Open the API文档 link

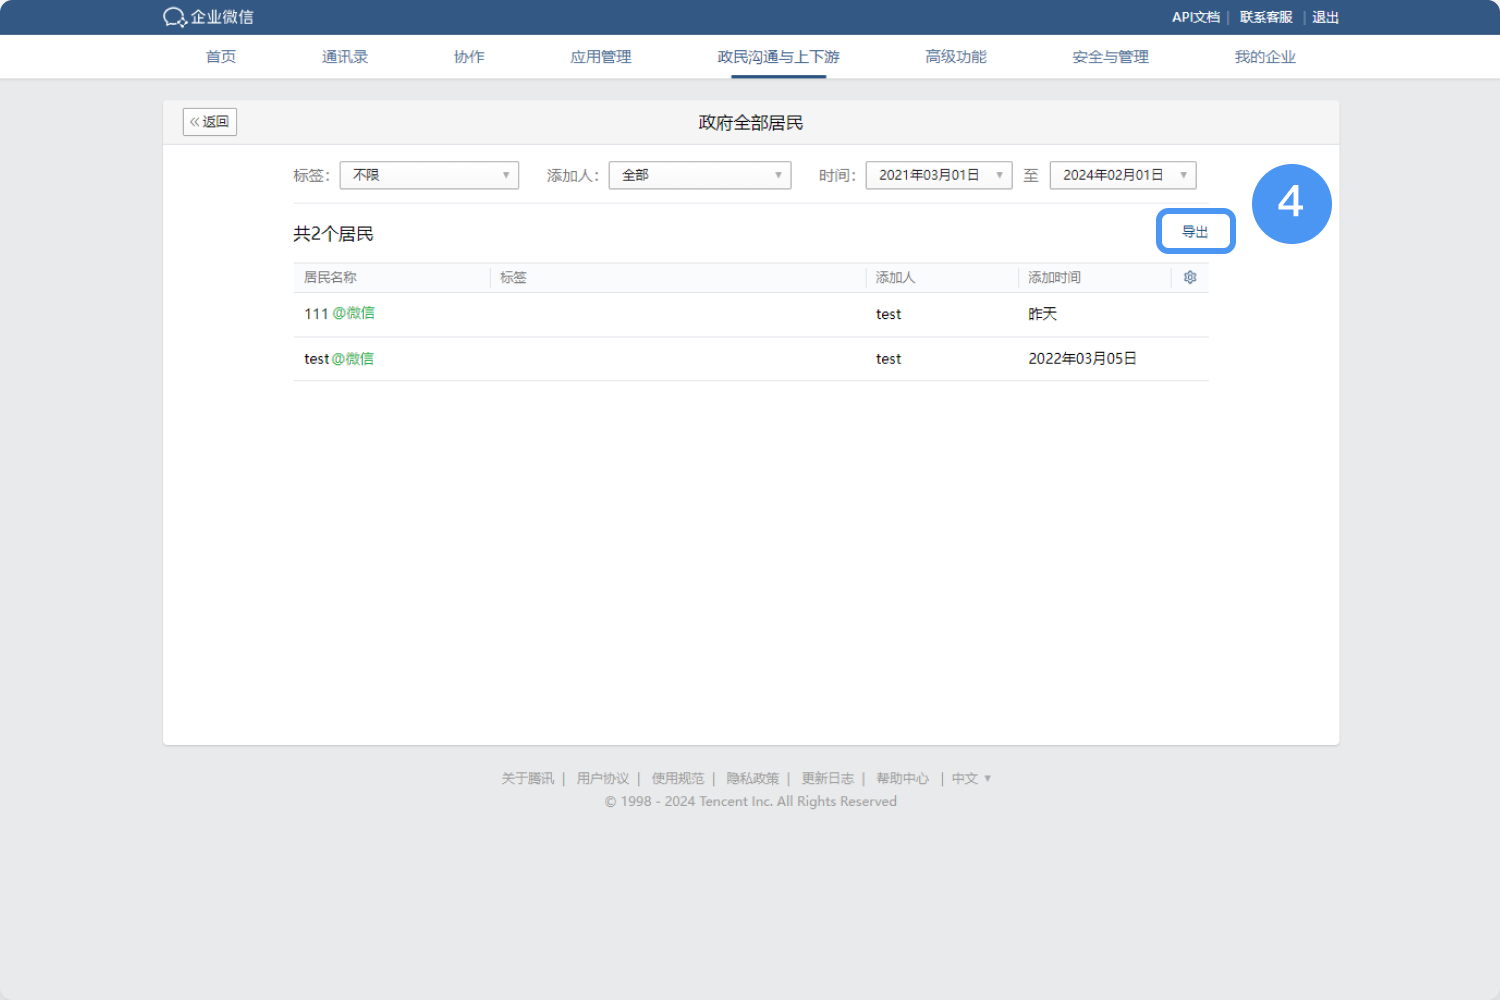pyautogui.click(x=1195, y=17)
